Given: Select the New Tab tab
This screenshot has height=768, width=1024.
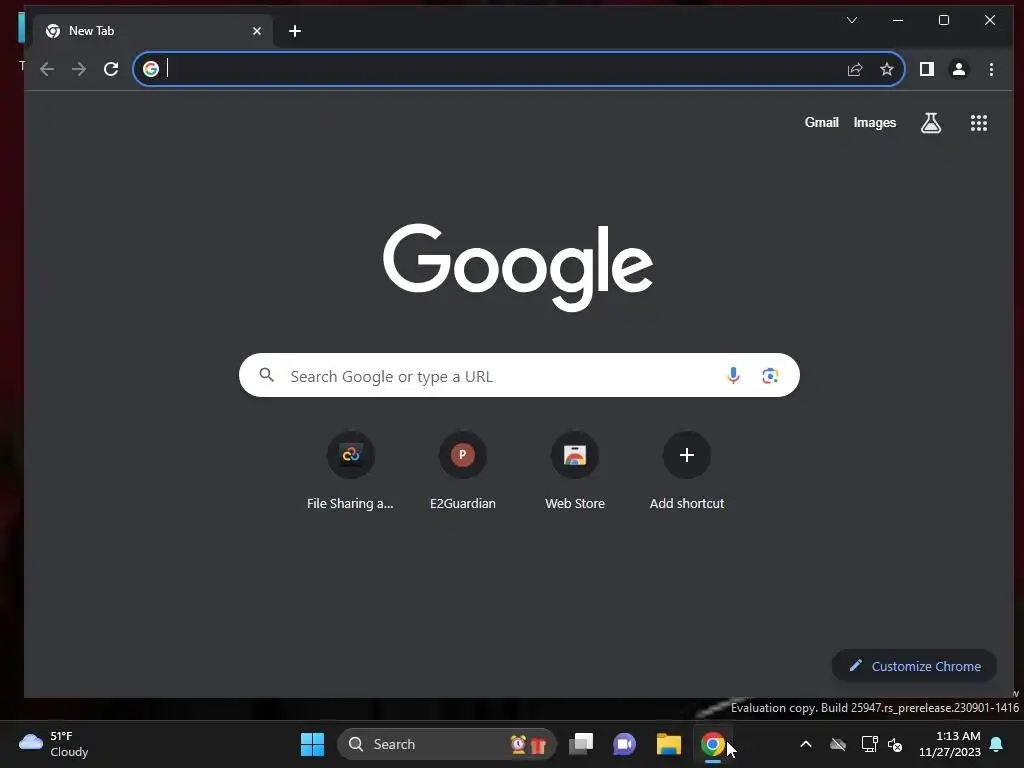Looking at the screenshot, I should tap(152, 31).
